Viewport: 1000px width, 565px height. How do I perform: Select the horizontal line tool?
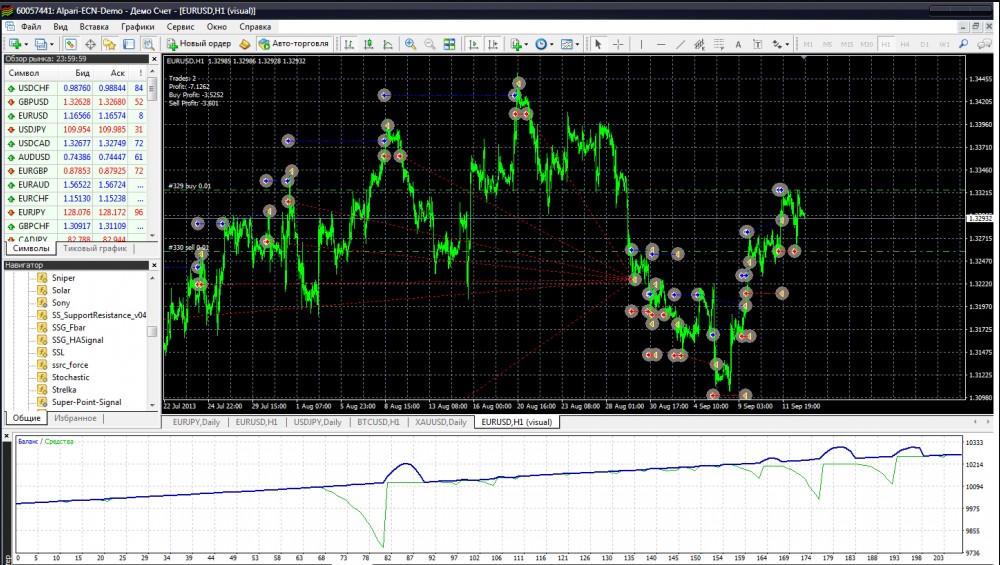(x=661, y=44)
